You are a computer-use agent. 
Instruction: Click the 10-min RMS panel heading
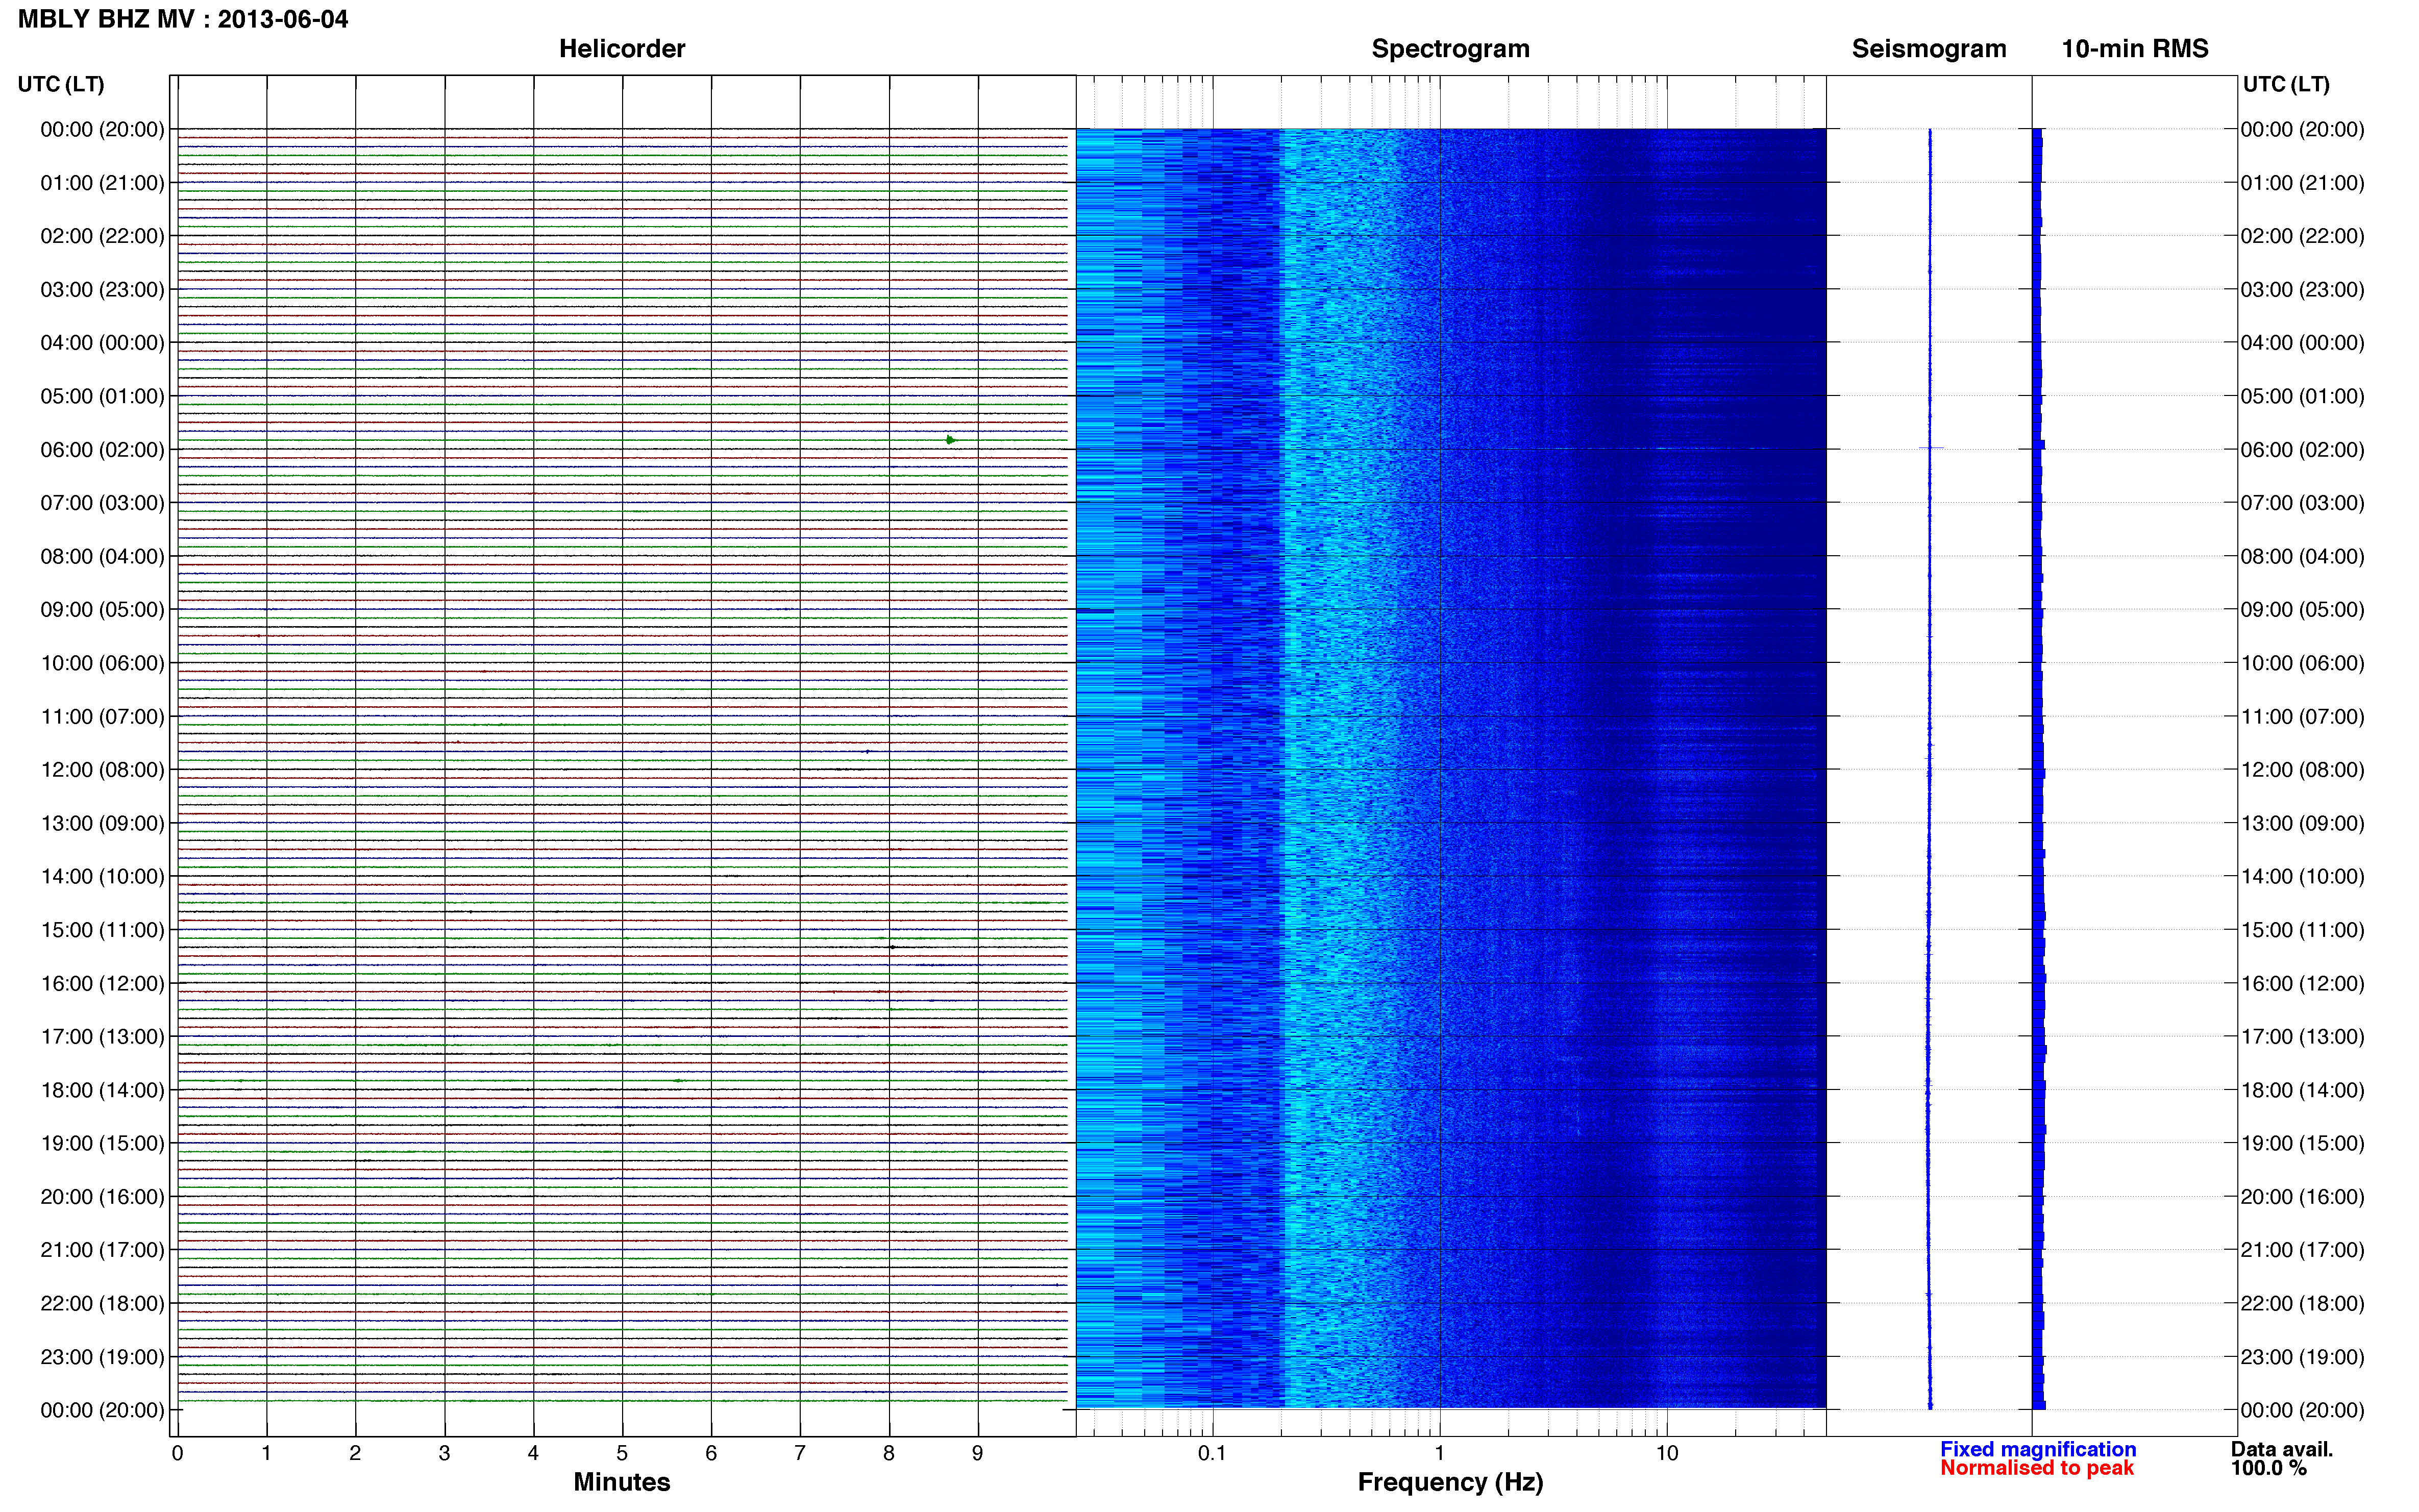point(2135,49)
